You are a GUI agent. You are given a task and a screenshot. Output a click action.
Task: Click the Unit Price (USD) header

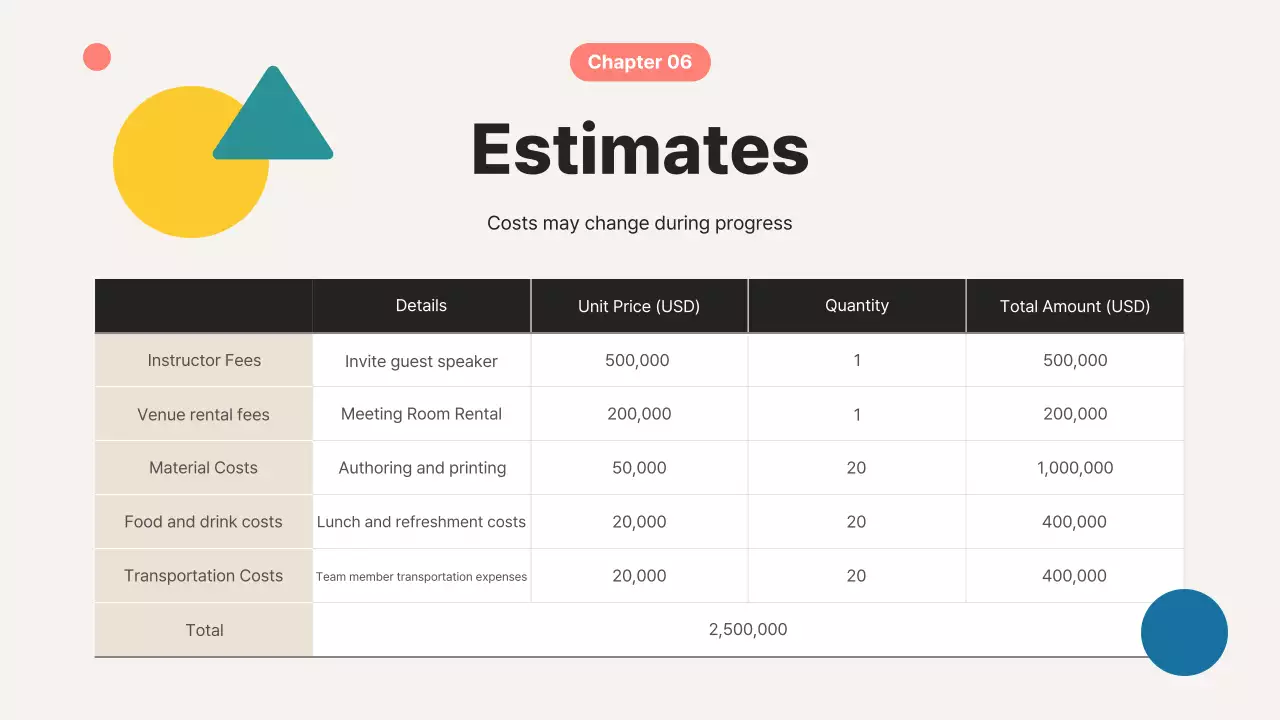click(639, 307)
